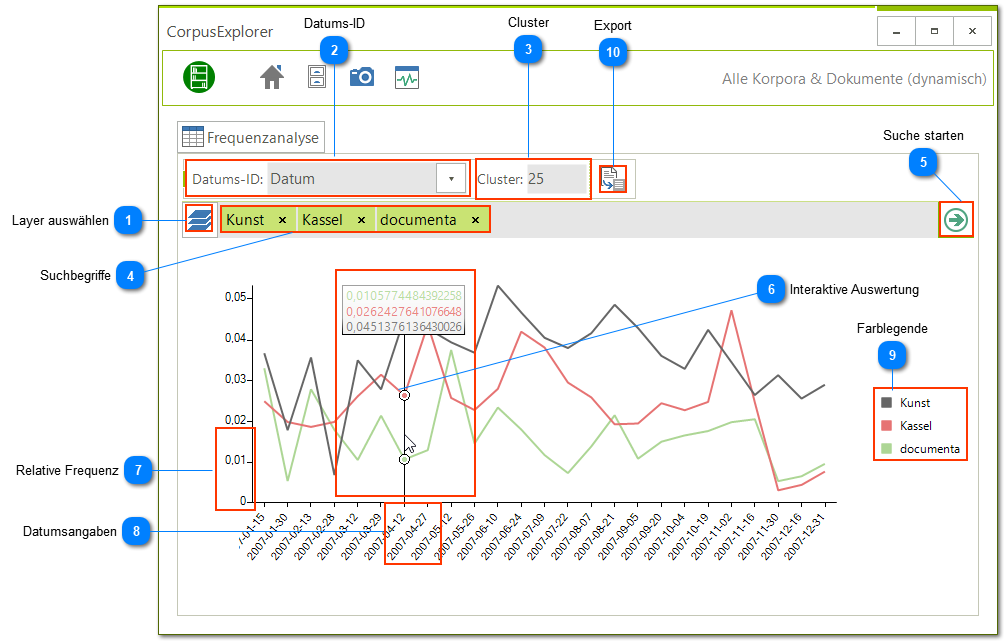Remove the documenta search term
This screenshot has width=1007, height=644.
(x=475, y=220)
